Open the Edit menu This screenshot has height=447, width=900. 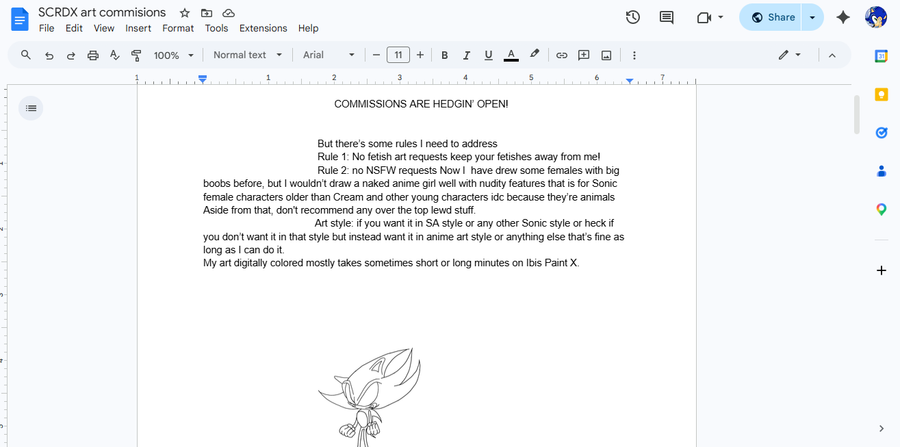(x=74, y=28)
